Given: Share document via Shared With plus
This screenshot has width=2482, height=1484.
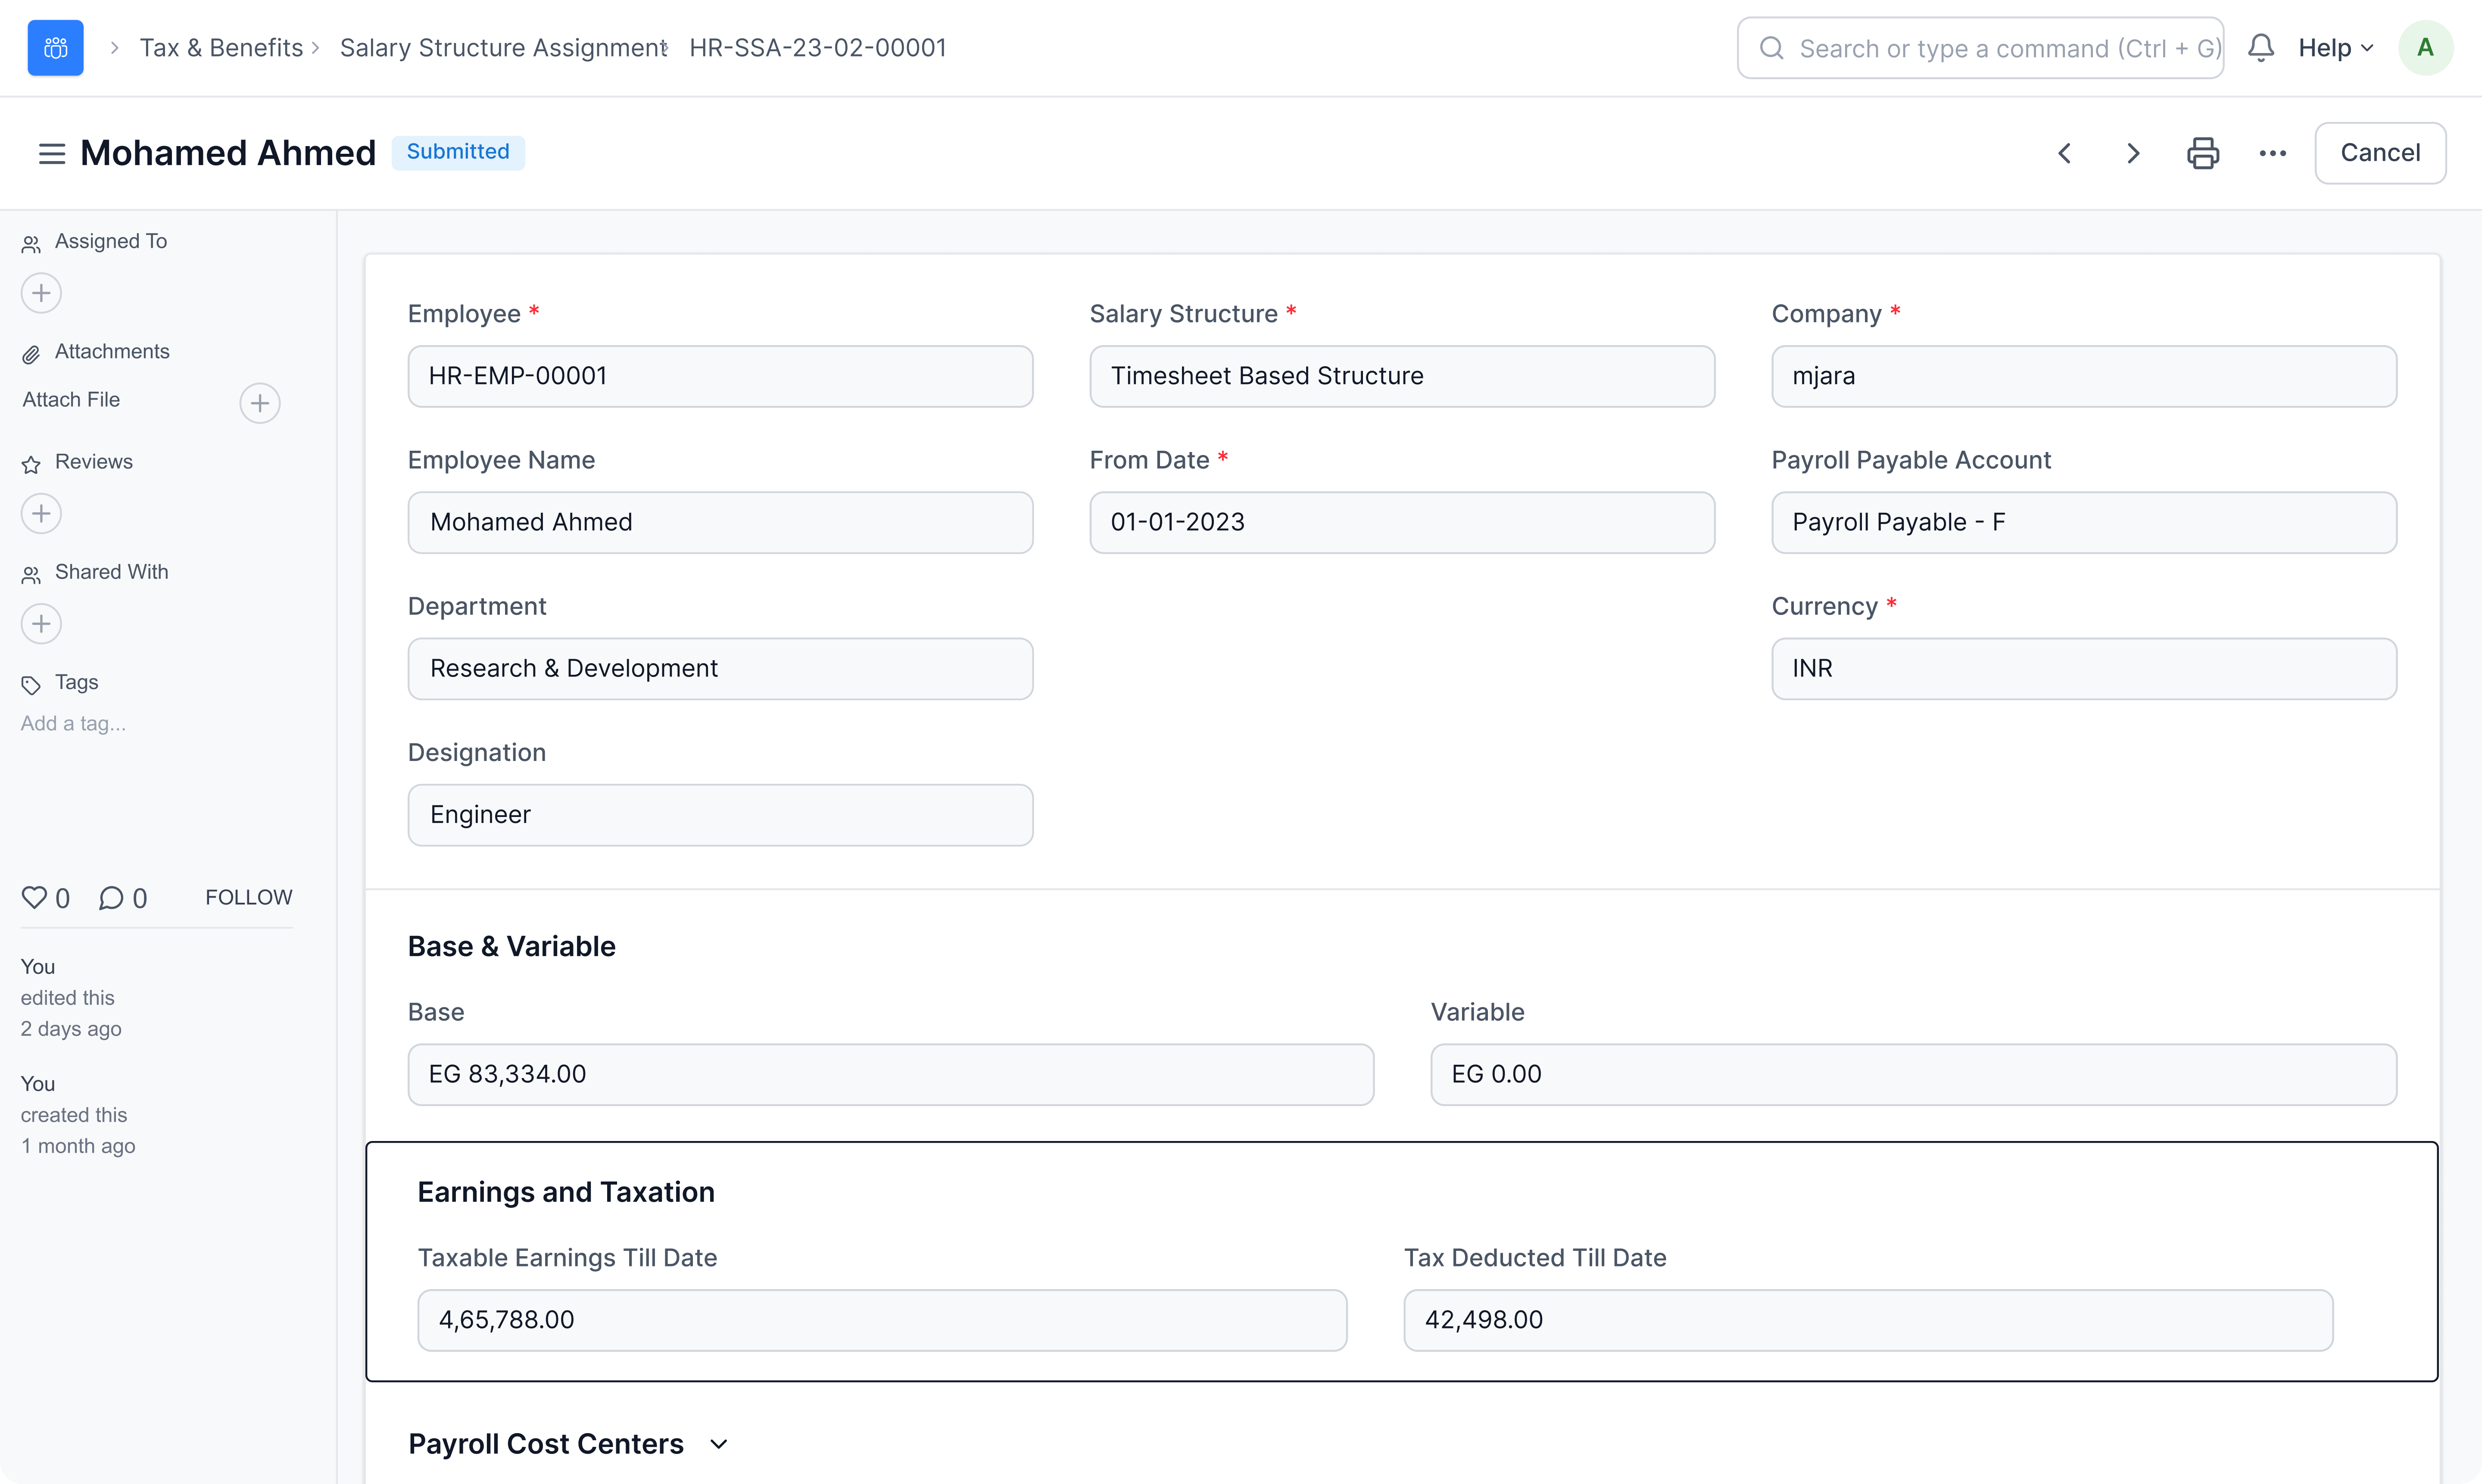Looking at the screenshot, I should point(41,624).
